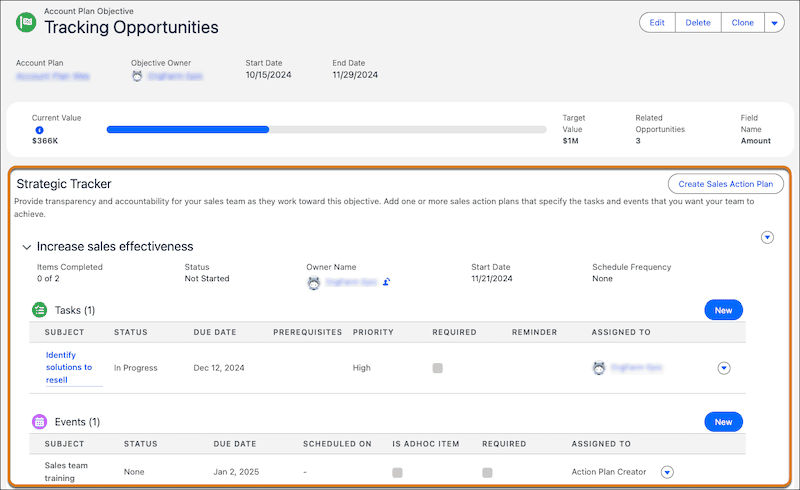
Task: Click the blue objective progress bar
Action: pyautogui.click(x=188, y=130)
